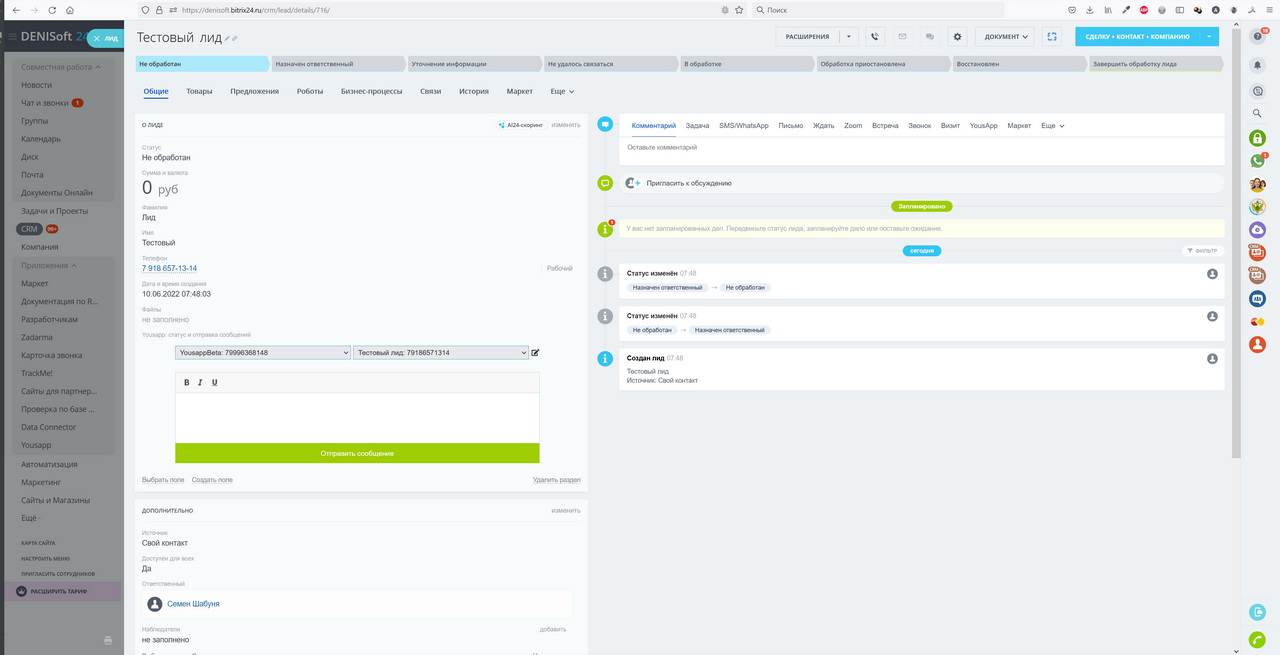
Task: Toggle bold formatting in message editor
Action: click(x=186, y=383)
